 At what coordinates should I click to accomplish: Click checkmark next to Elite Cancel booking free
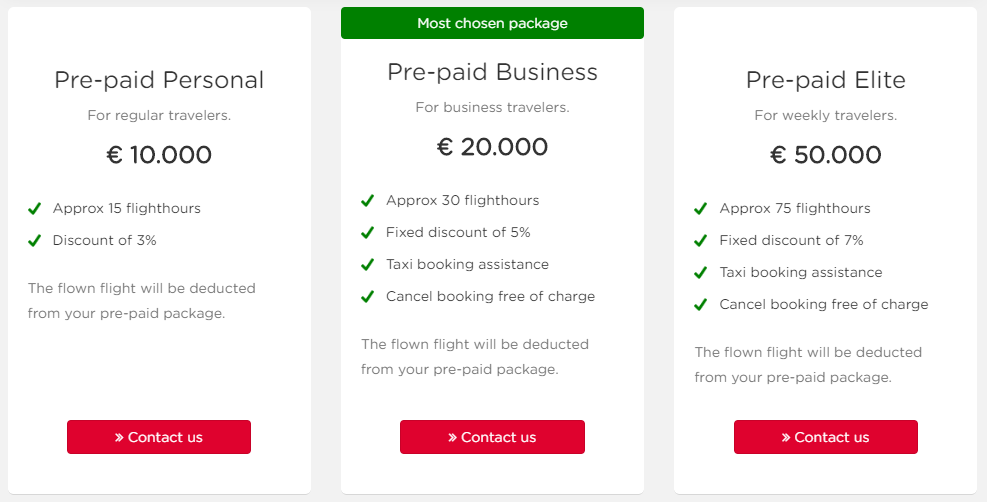701,305
